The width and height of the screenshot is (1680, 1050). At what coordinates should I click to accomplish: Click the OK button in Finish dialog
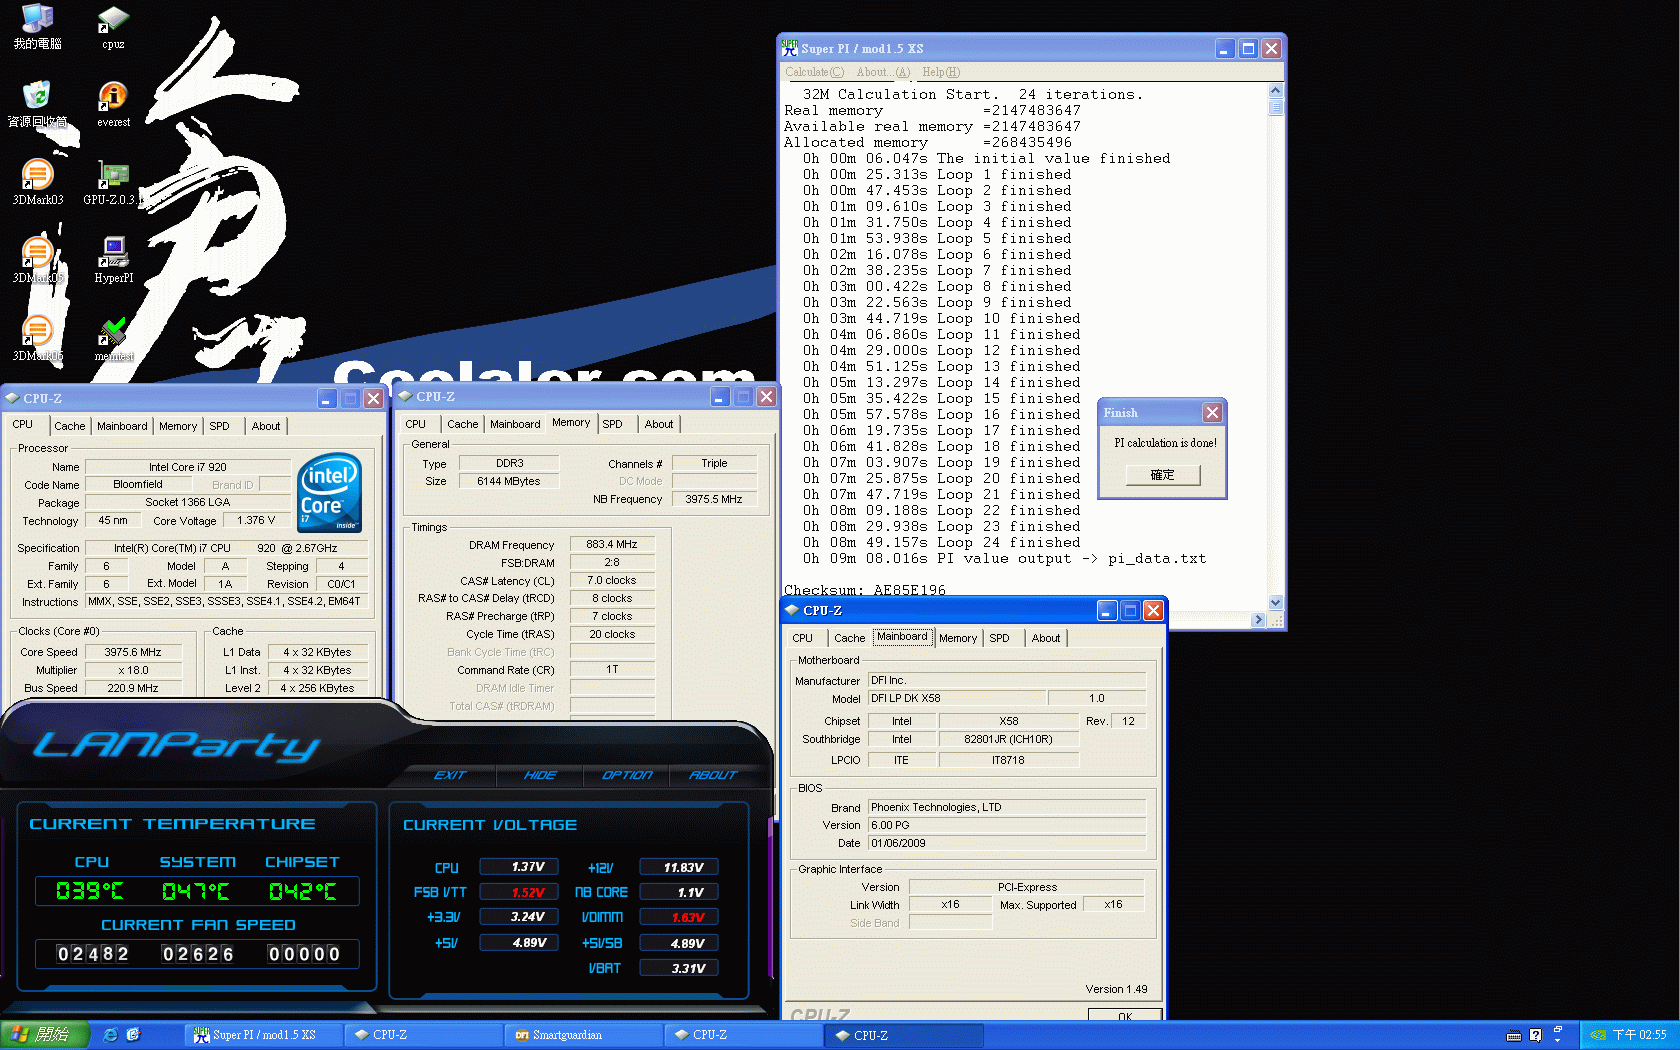1162,475
